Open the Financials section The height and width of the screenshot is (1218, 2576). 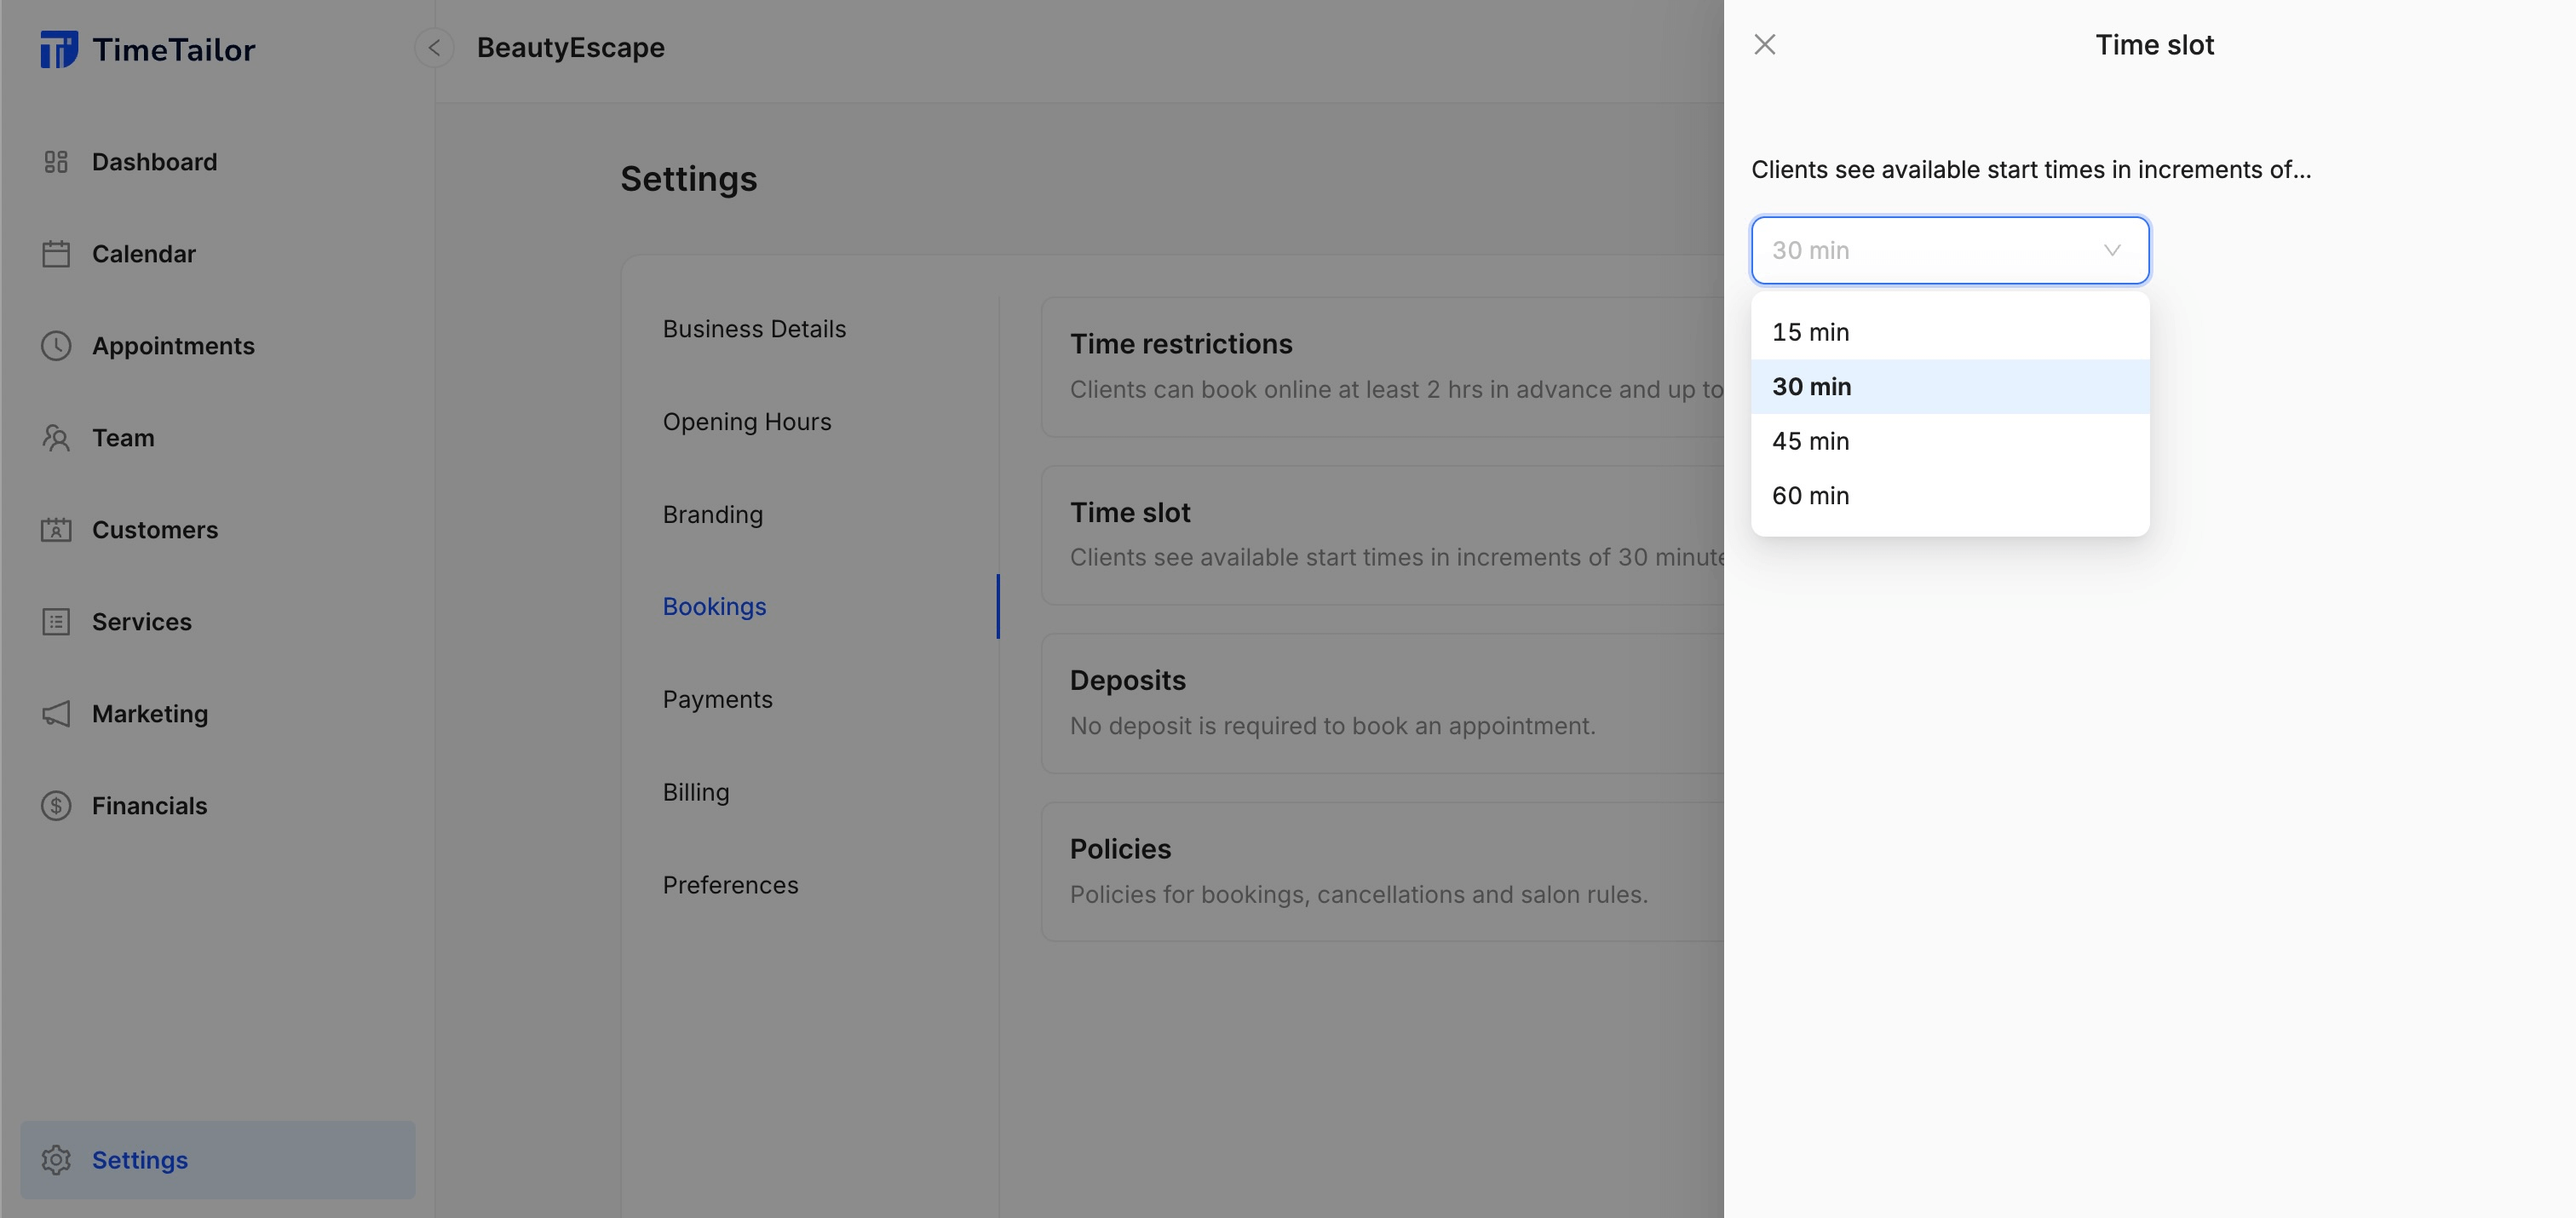tap(149, 805)
